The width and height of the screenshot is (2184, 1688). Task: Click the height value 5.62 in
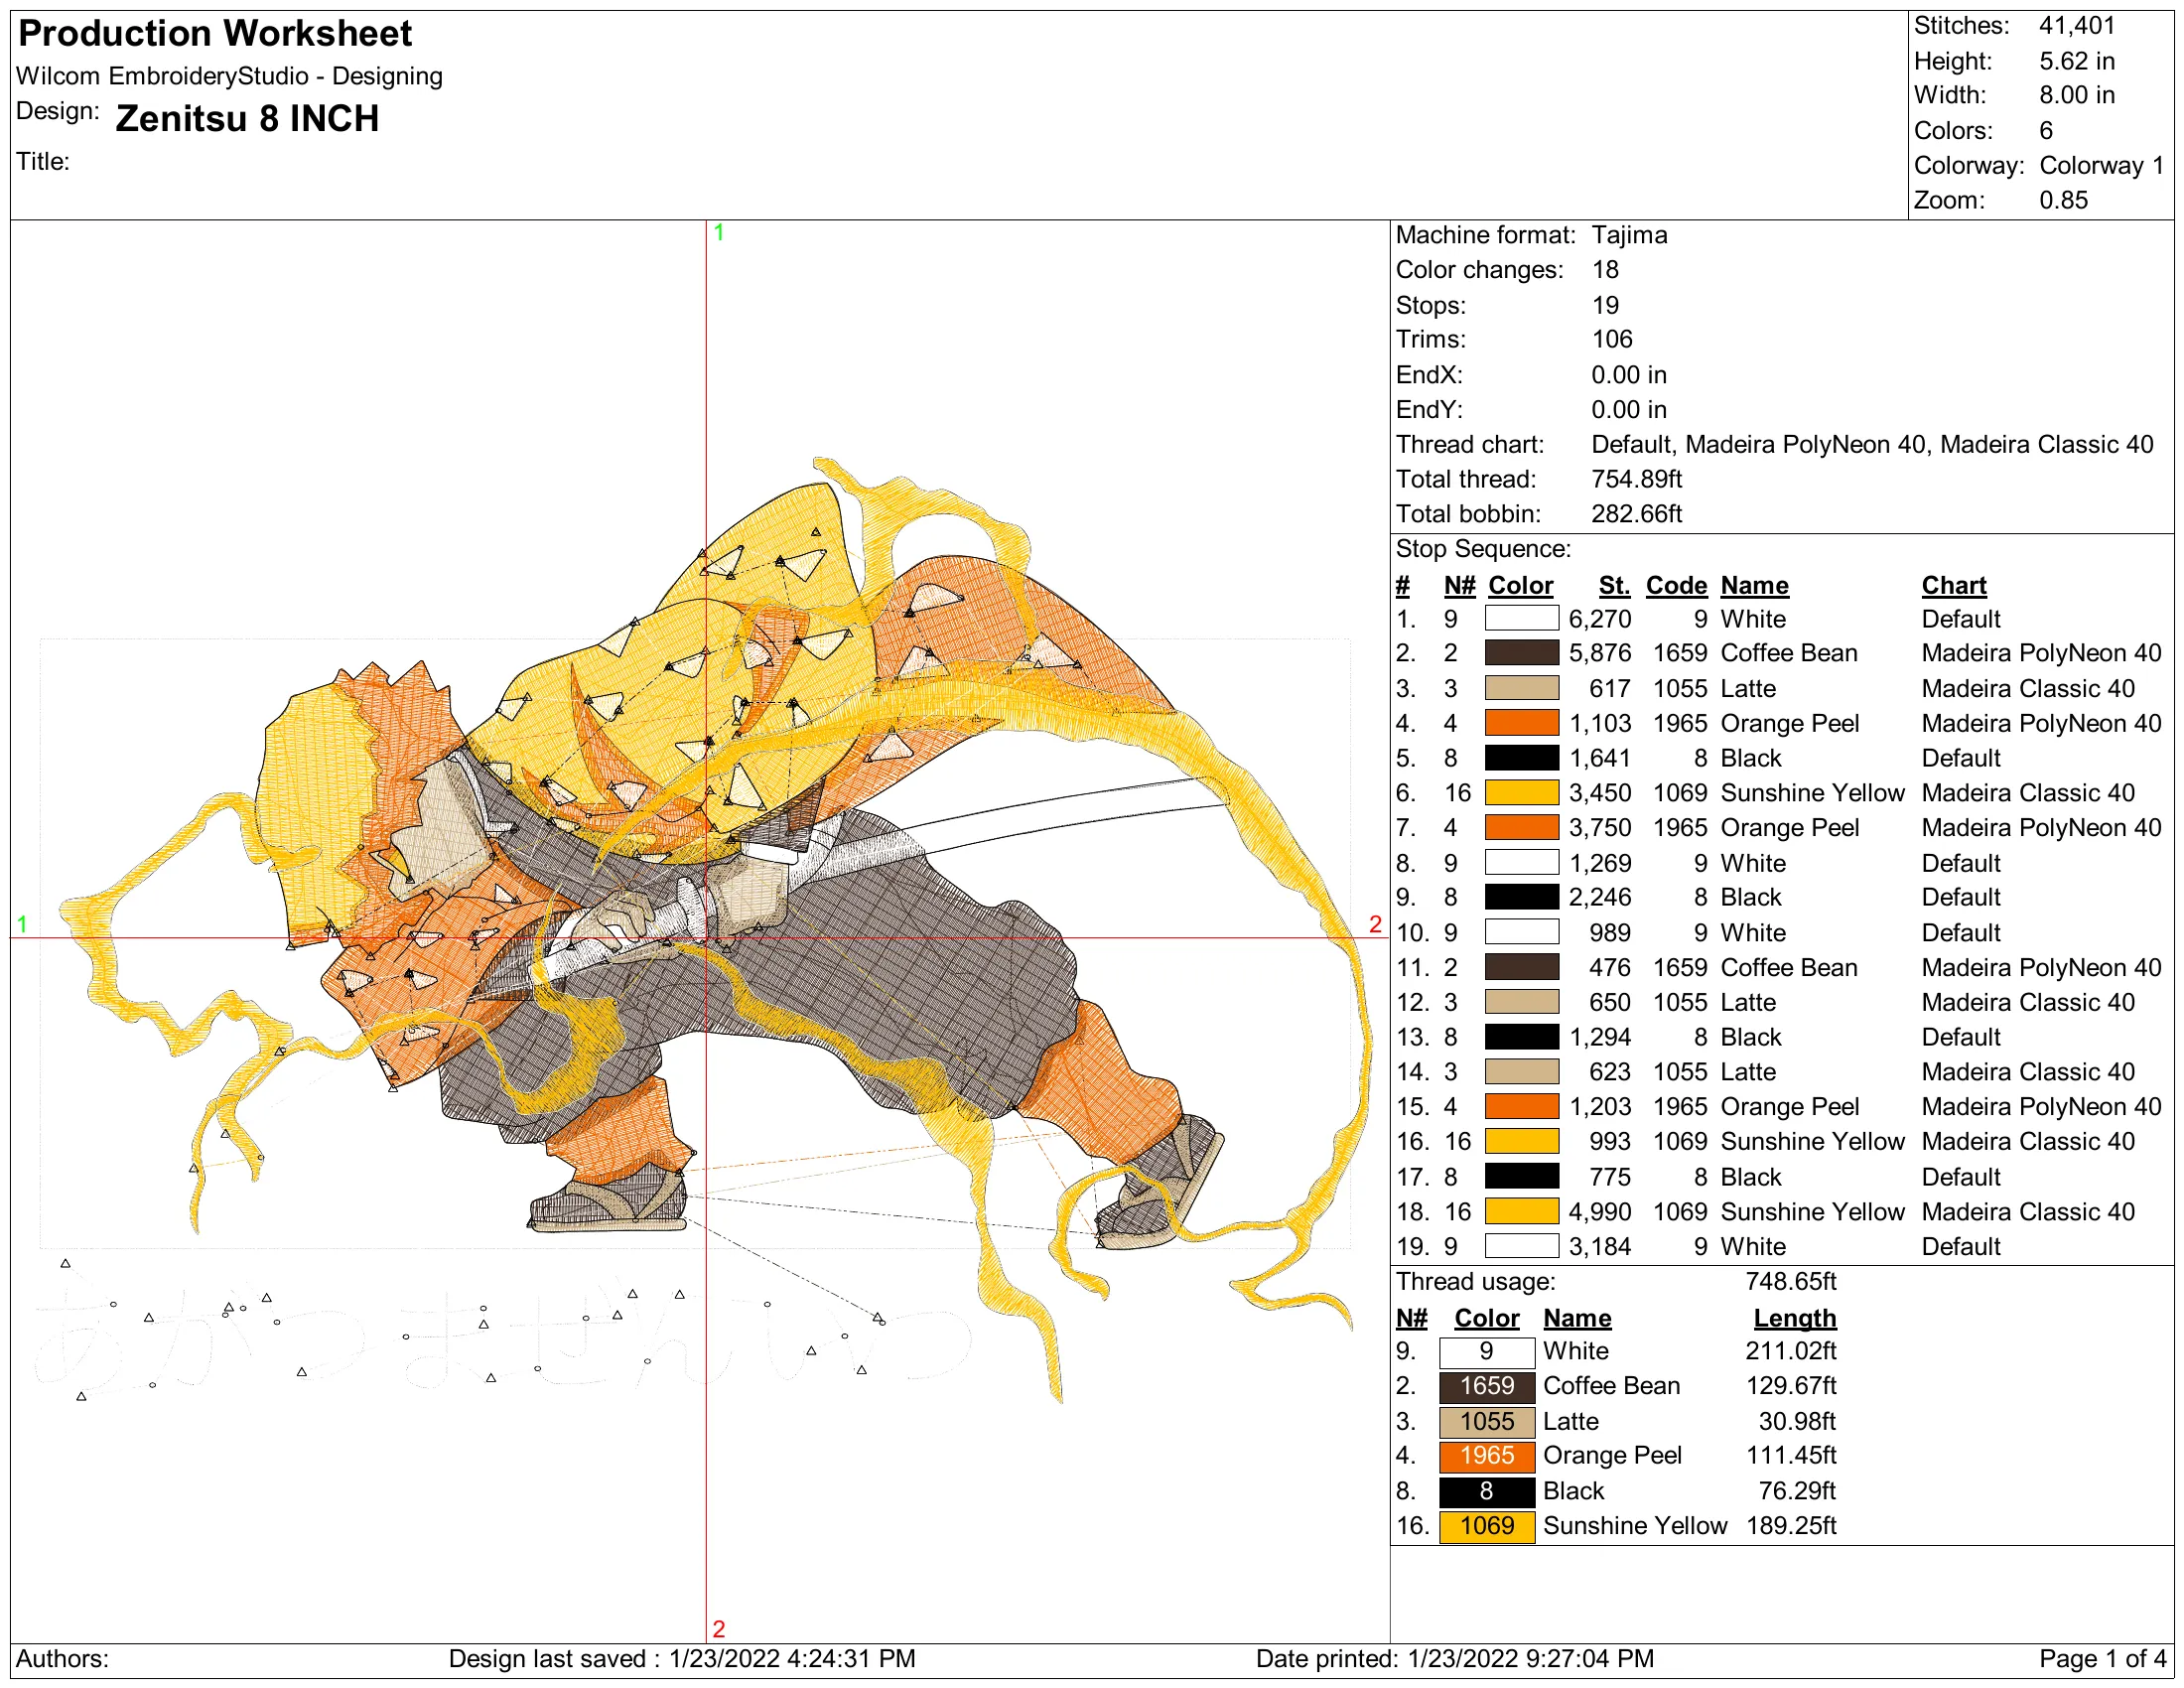2077,61
